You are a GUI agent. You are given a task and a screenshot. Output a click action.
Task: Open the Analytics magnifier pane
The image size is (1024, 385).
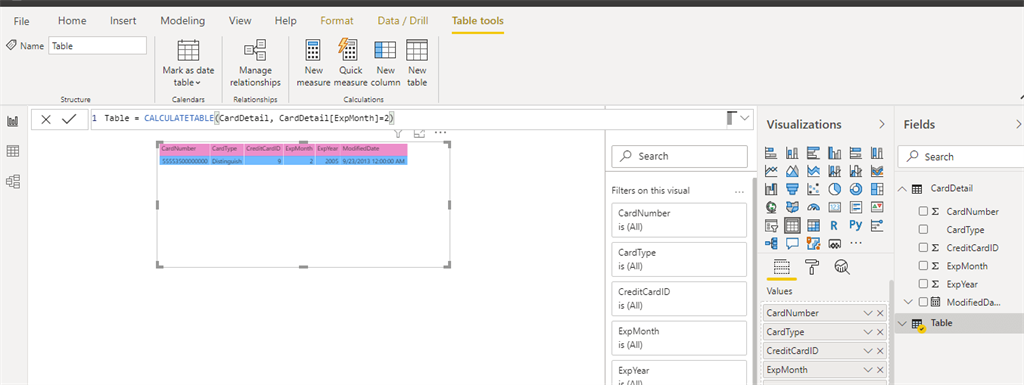[x=842, y=266]
